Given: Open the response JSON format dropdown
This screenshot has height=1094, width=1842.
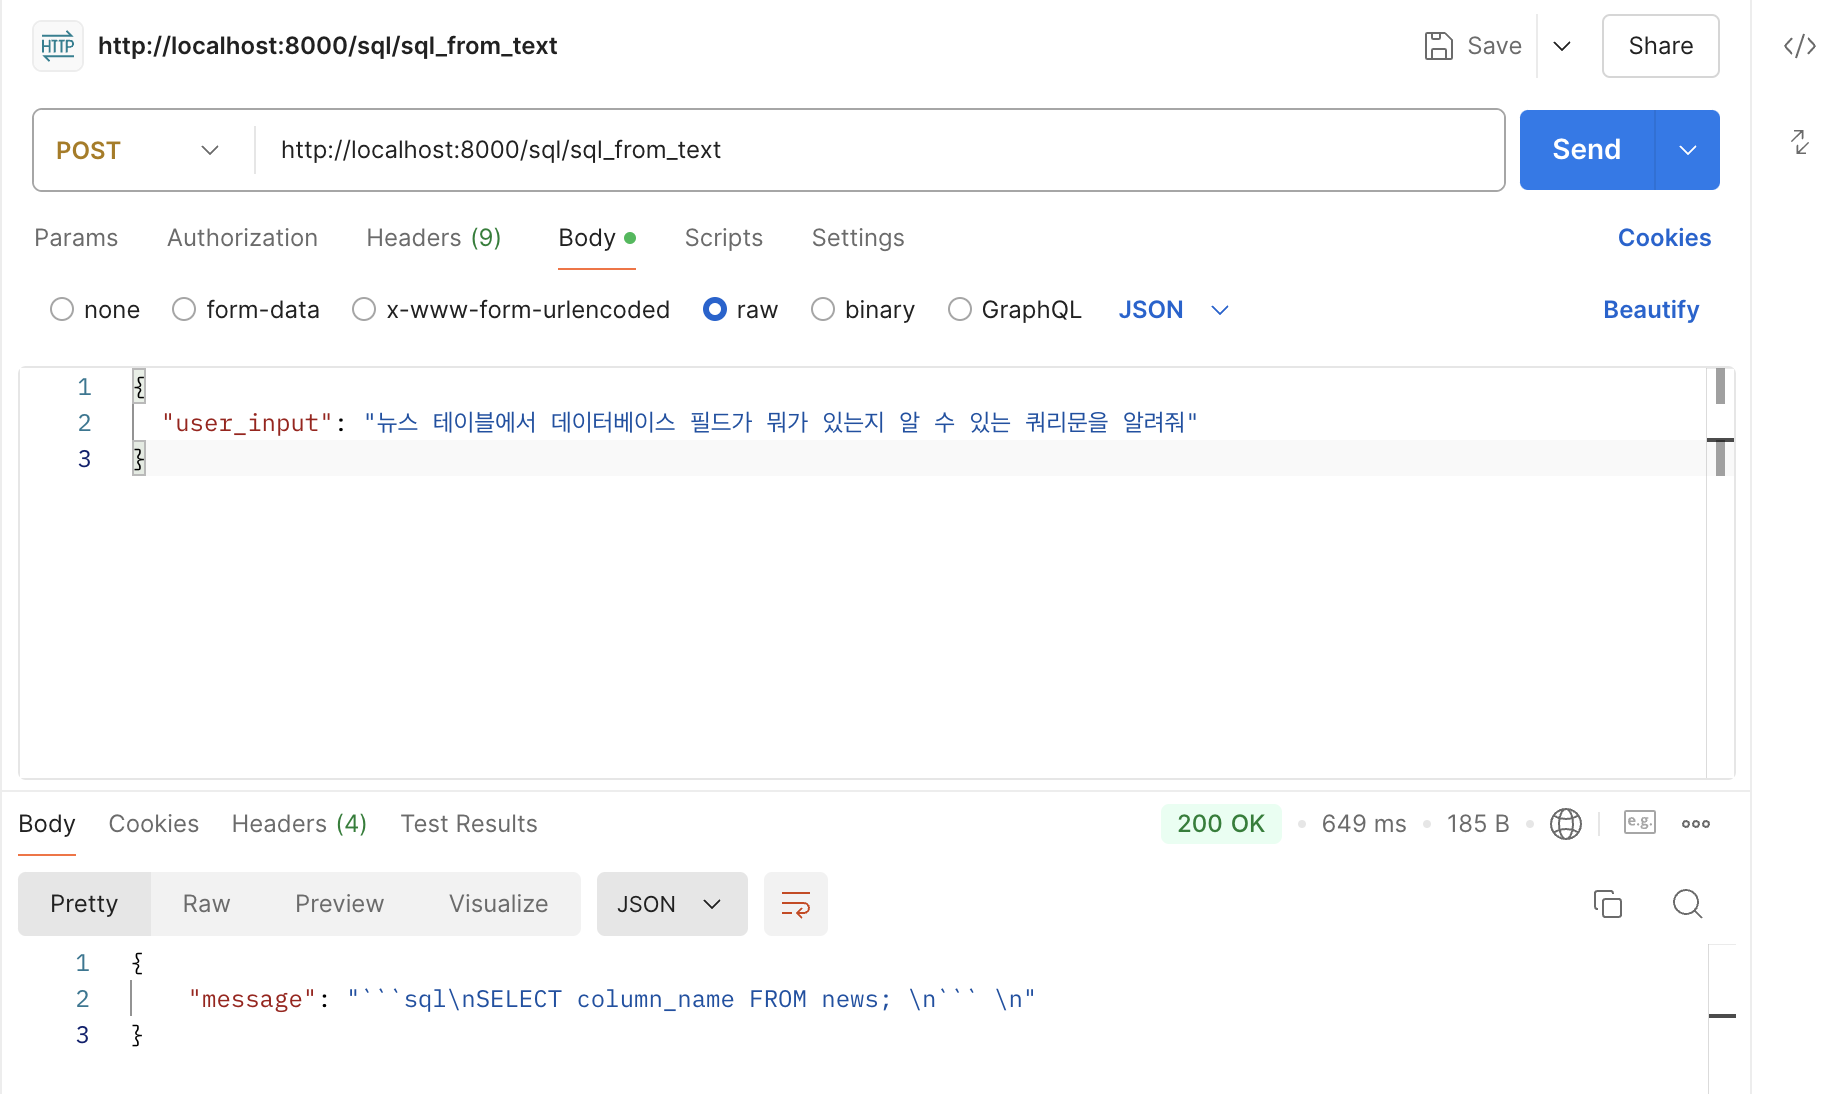Looking at the screenshot, I should click(x=672, y=904).
